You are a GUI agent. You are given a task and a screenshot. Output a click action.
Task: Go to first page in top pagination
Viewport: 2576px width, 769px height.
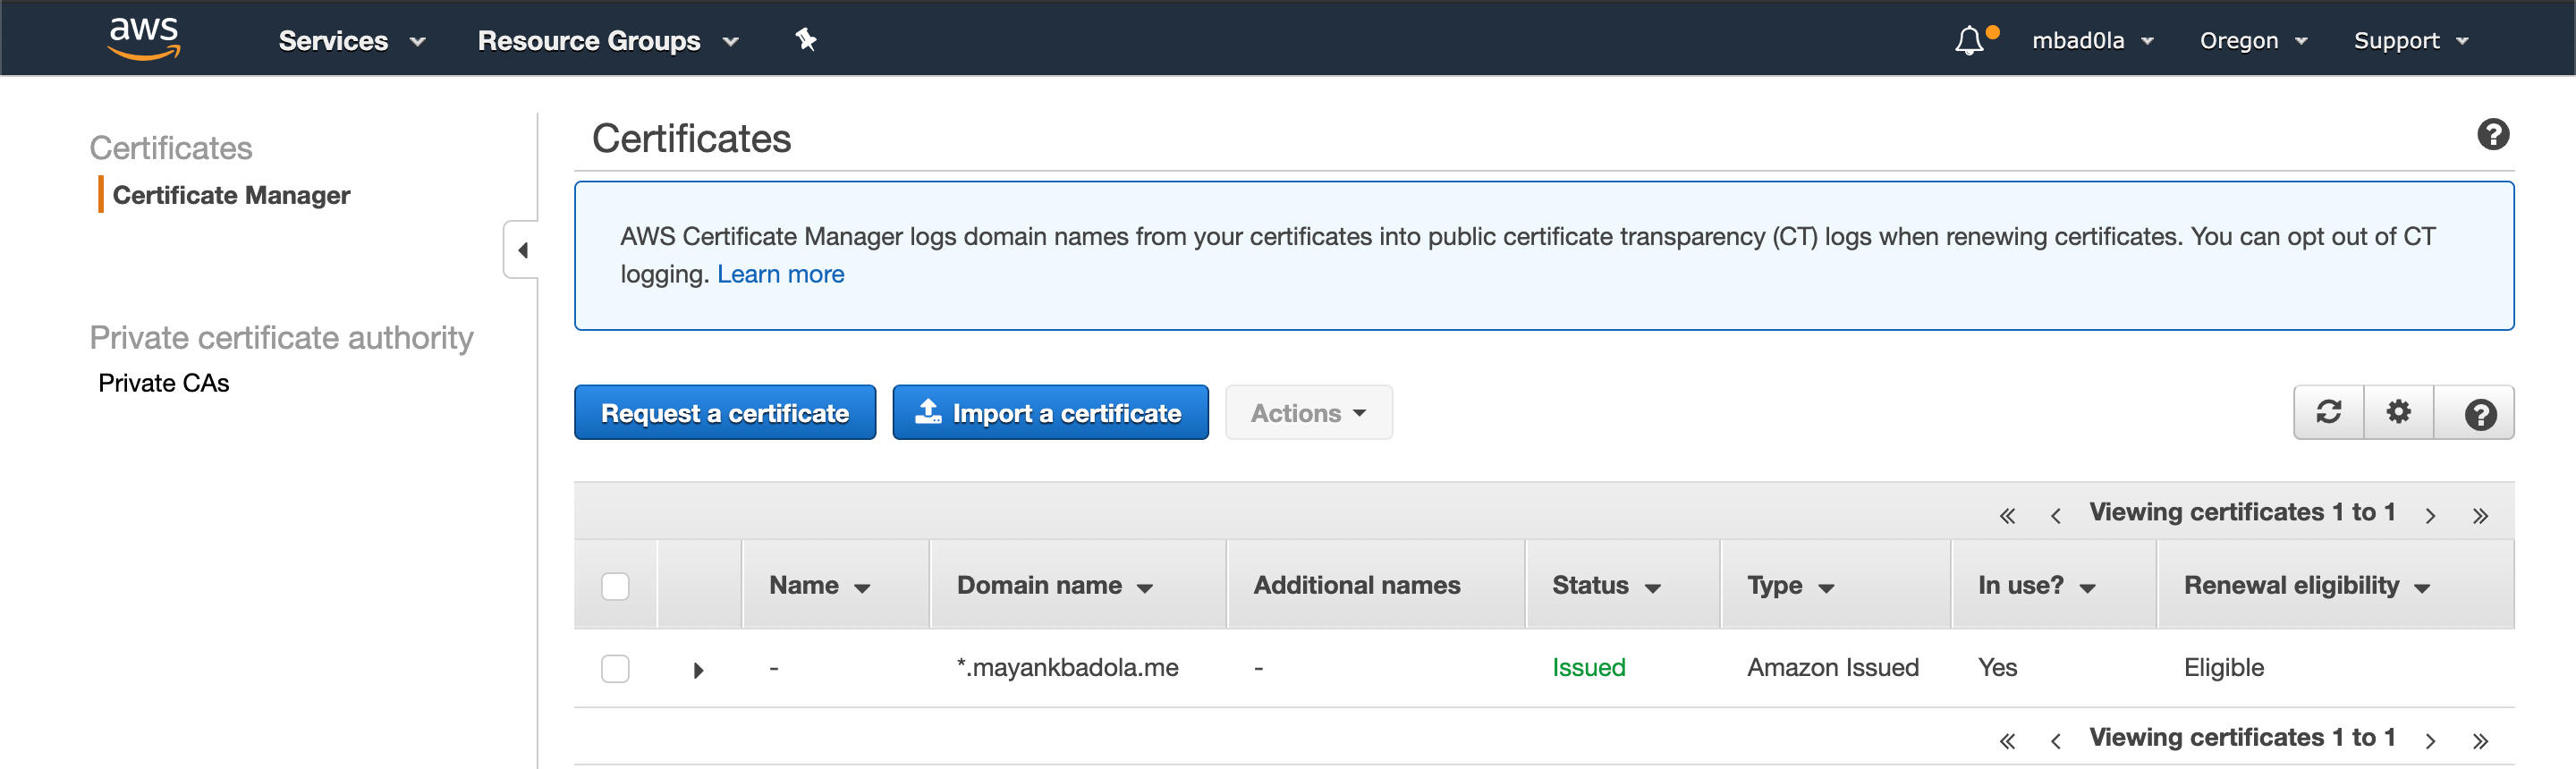(2007, 515)
